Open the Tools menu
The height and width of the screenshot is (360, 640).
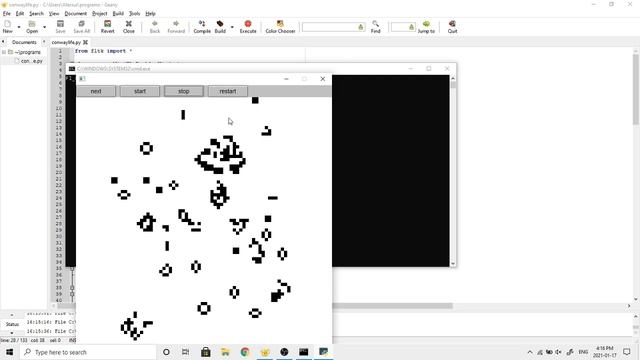point(134,13)
